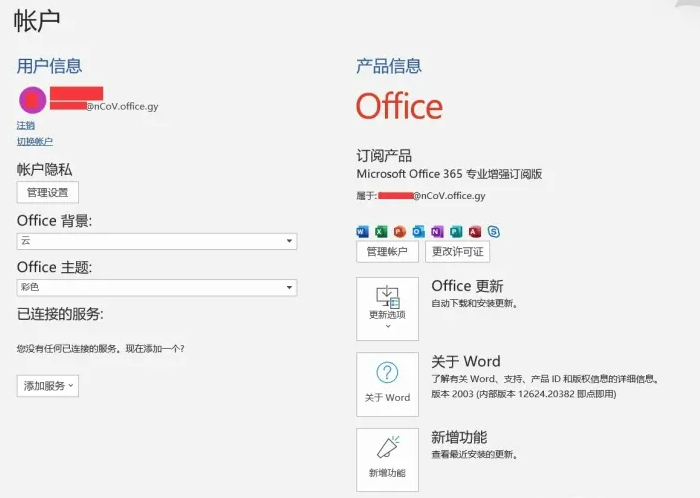
Task: Open the 更新选项 update options button
Action: click(x=388, y=309)
